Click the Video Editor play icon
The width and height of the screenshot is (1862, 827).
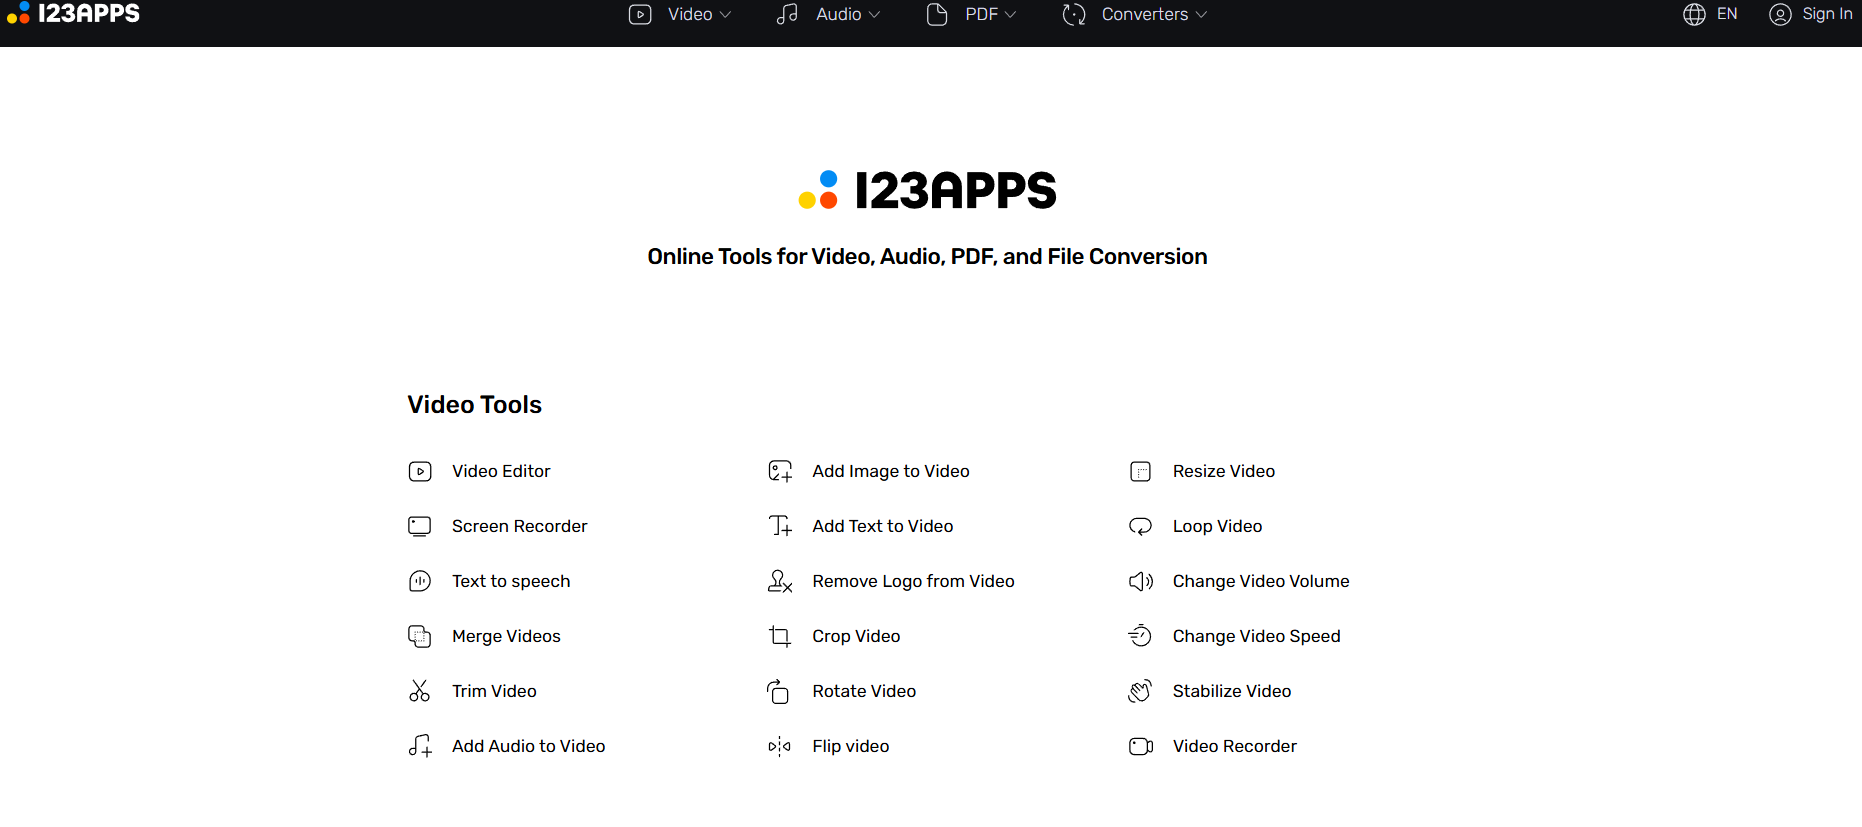tap(420, 471)
